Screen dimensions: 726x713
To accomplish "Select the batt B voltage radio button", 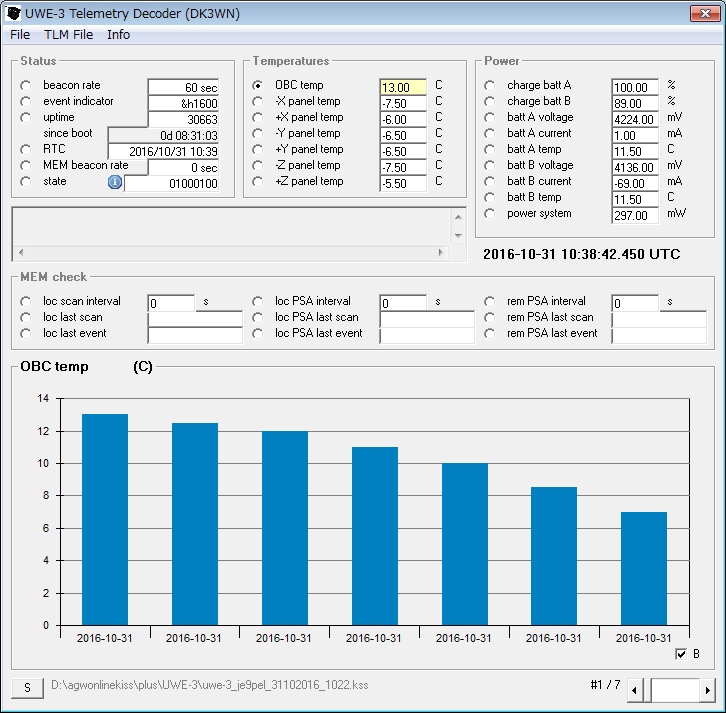I will point(489,166).
